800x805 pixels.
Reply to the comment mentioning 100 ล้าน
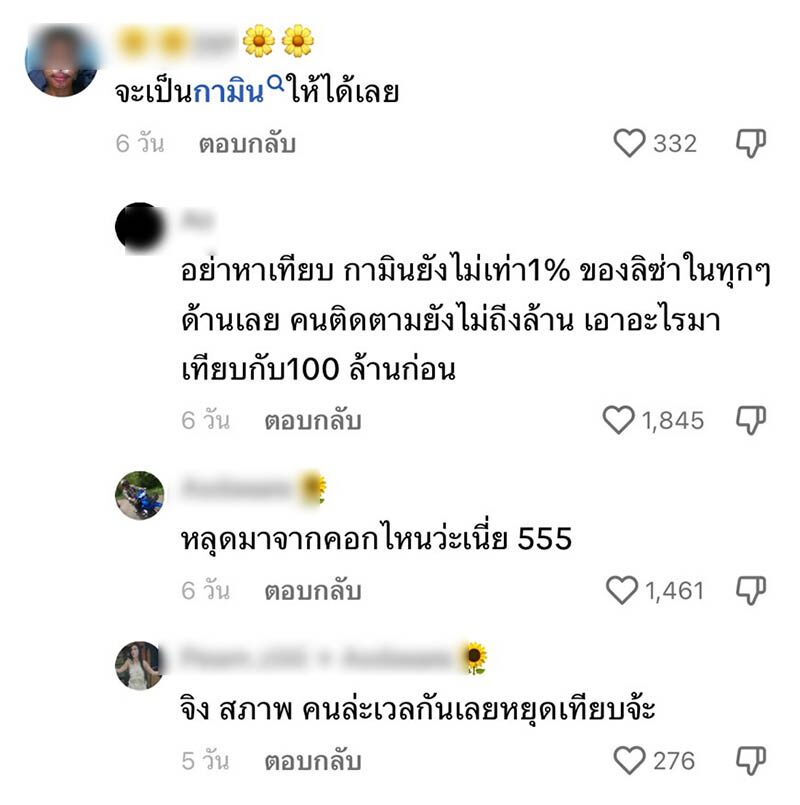313,421
